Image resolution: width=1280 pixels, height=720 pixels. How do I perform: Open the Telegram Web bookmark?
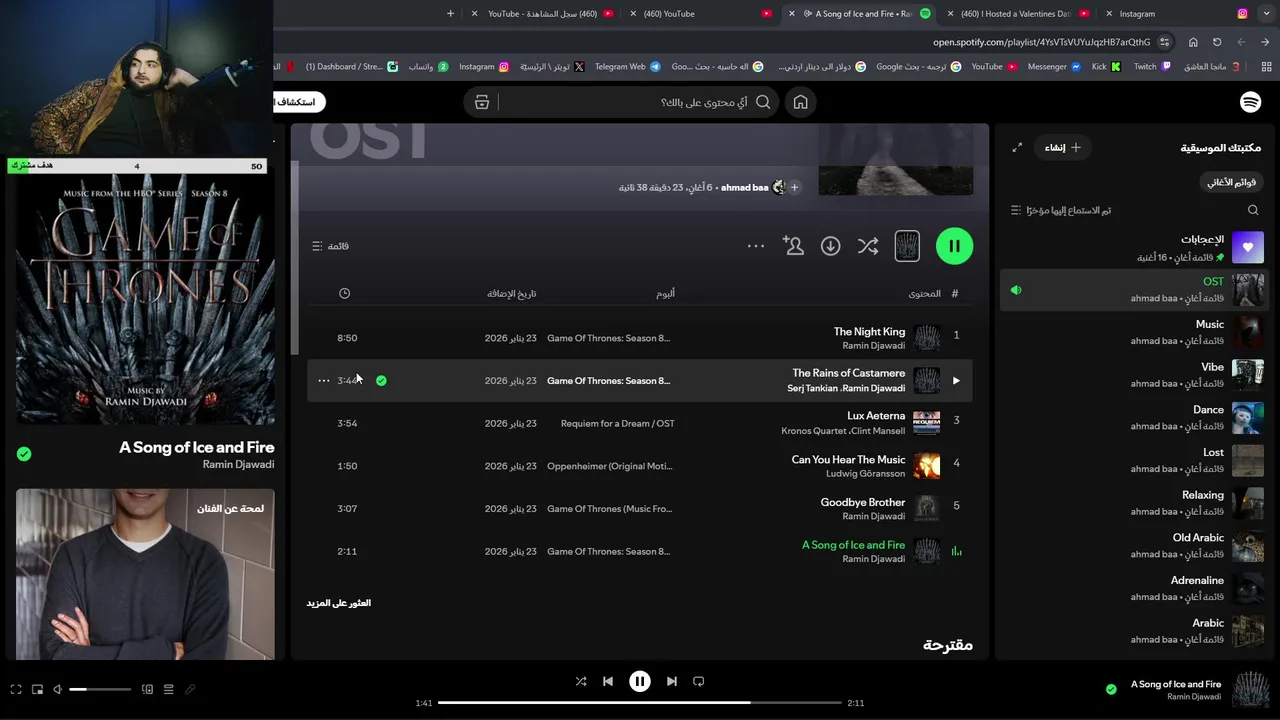627,67
